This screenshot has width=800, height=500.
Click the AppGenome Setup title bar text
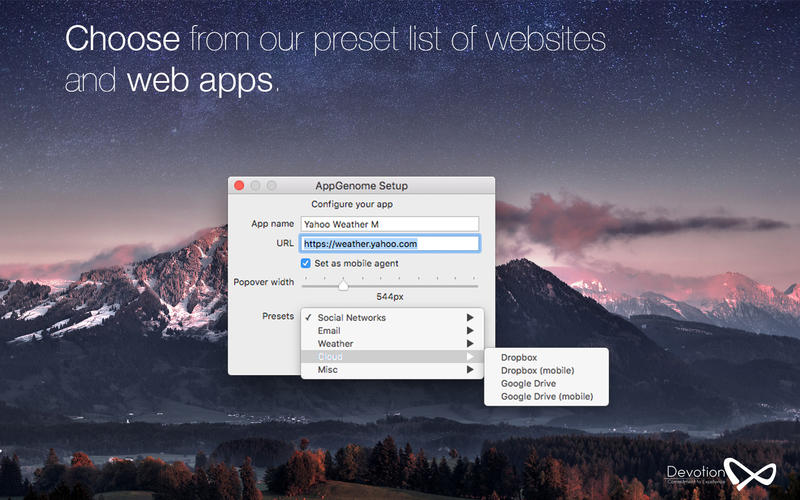(361, 186)
